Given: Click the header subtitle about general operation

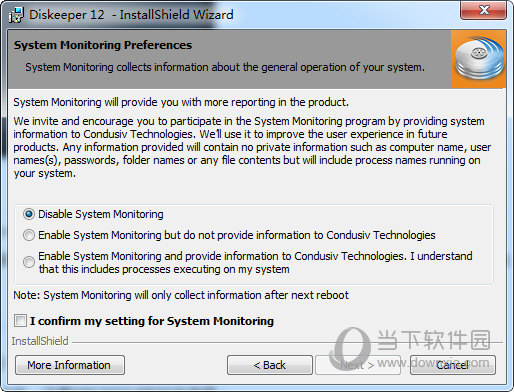Looking at the screenshot, I should pyautogui.click(x=225, y=67).
